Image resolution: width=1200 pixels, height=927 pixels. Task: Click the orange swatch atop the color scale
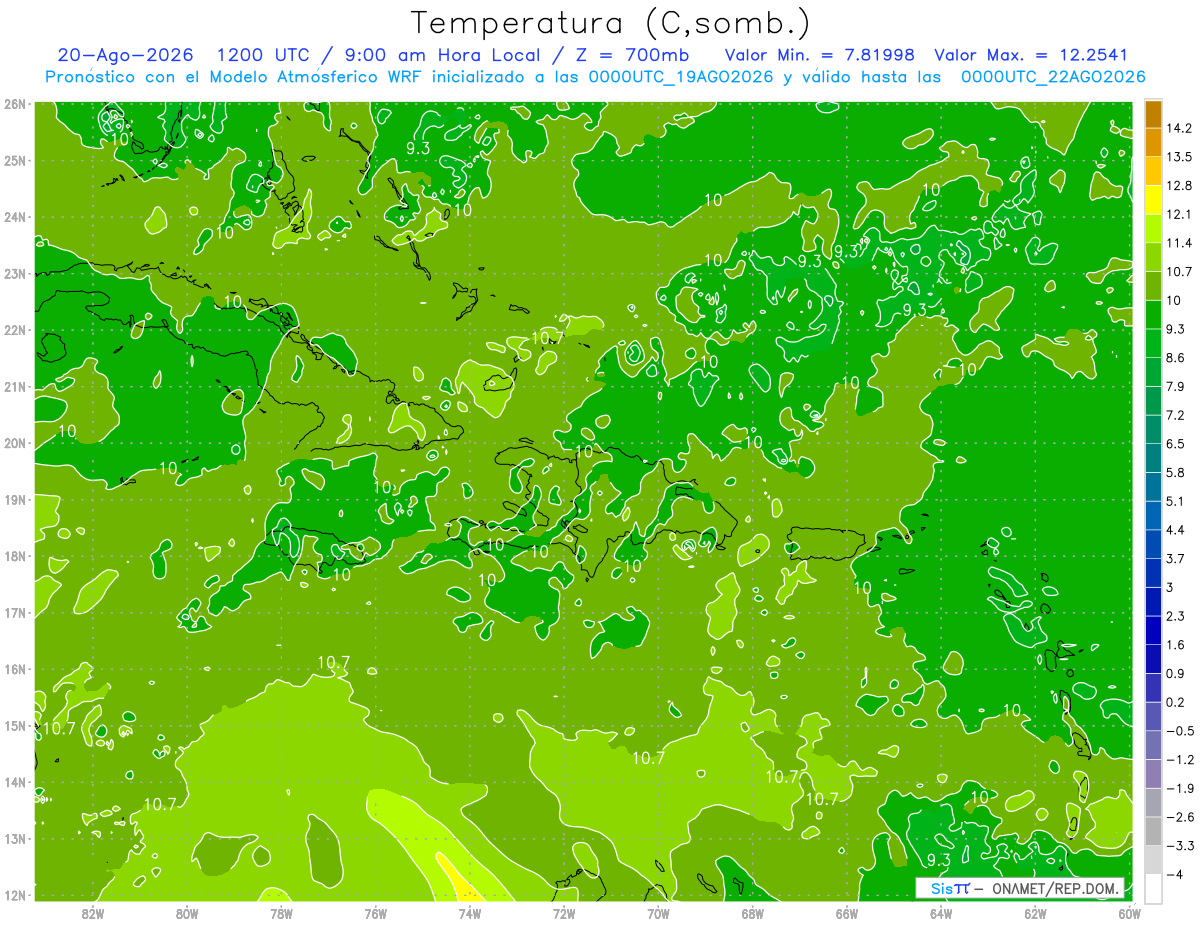click(x=1153, y=114)
